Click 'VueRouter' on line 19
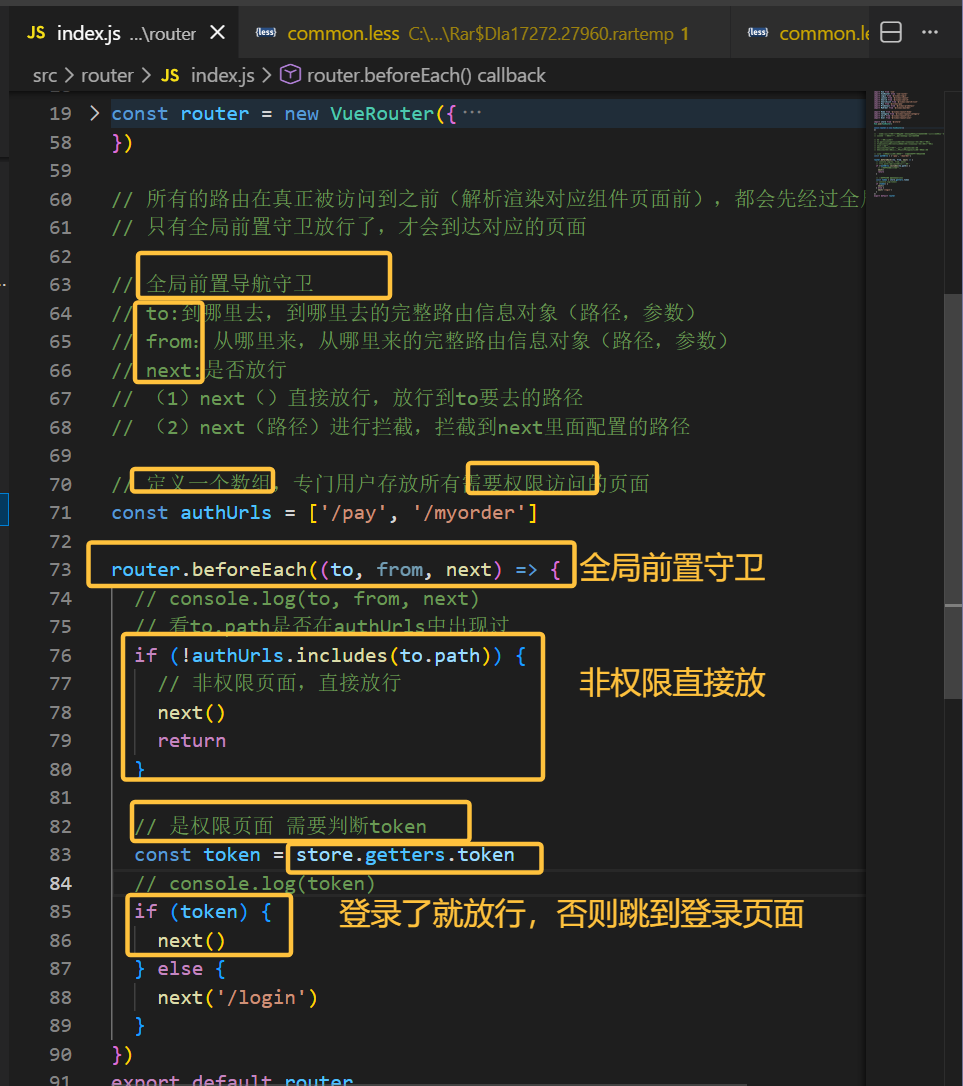Image resolution: width=963 pixels, height=1086 pixels. (x=382, y=113)
